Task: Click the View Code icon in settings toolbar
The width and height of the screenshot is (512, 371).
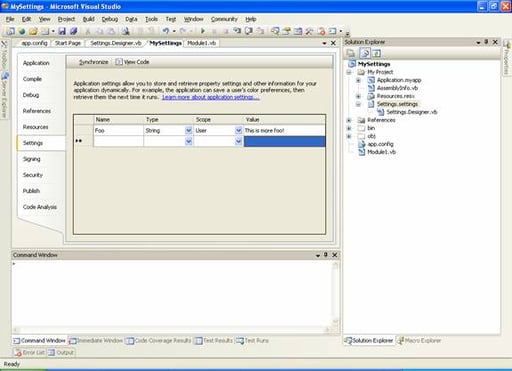Action: coord(119,62)
